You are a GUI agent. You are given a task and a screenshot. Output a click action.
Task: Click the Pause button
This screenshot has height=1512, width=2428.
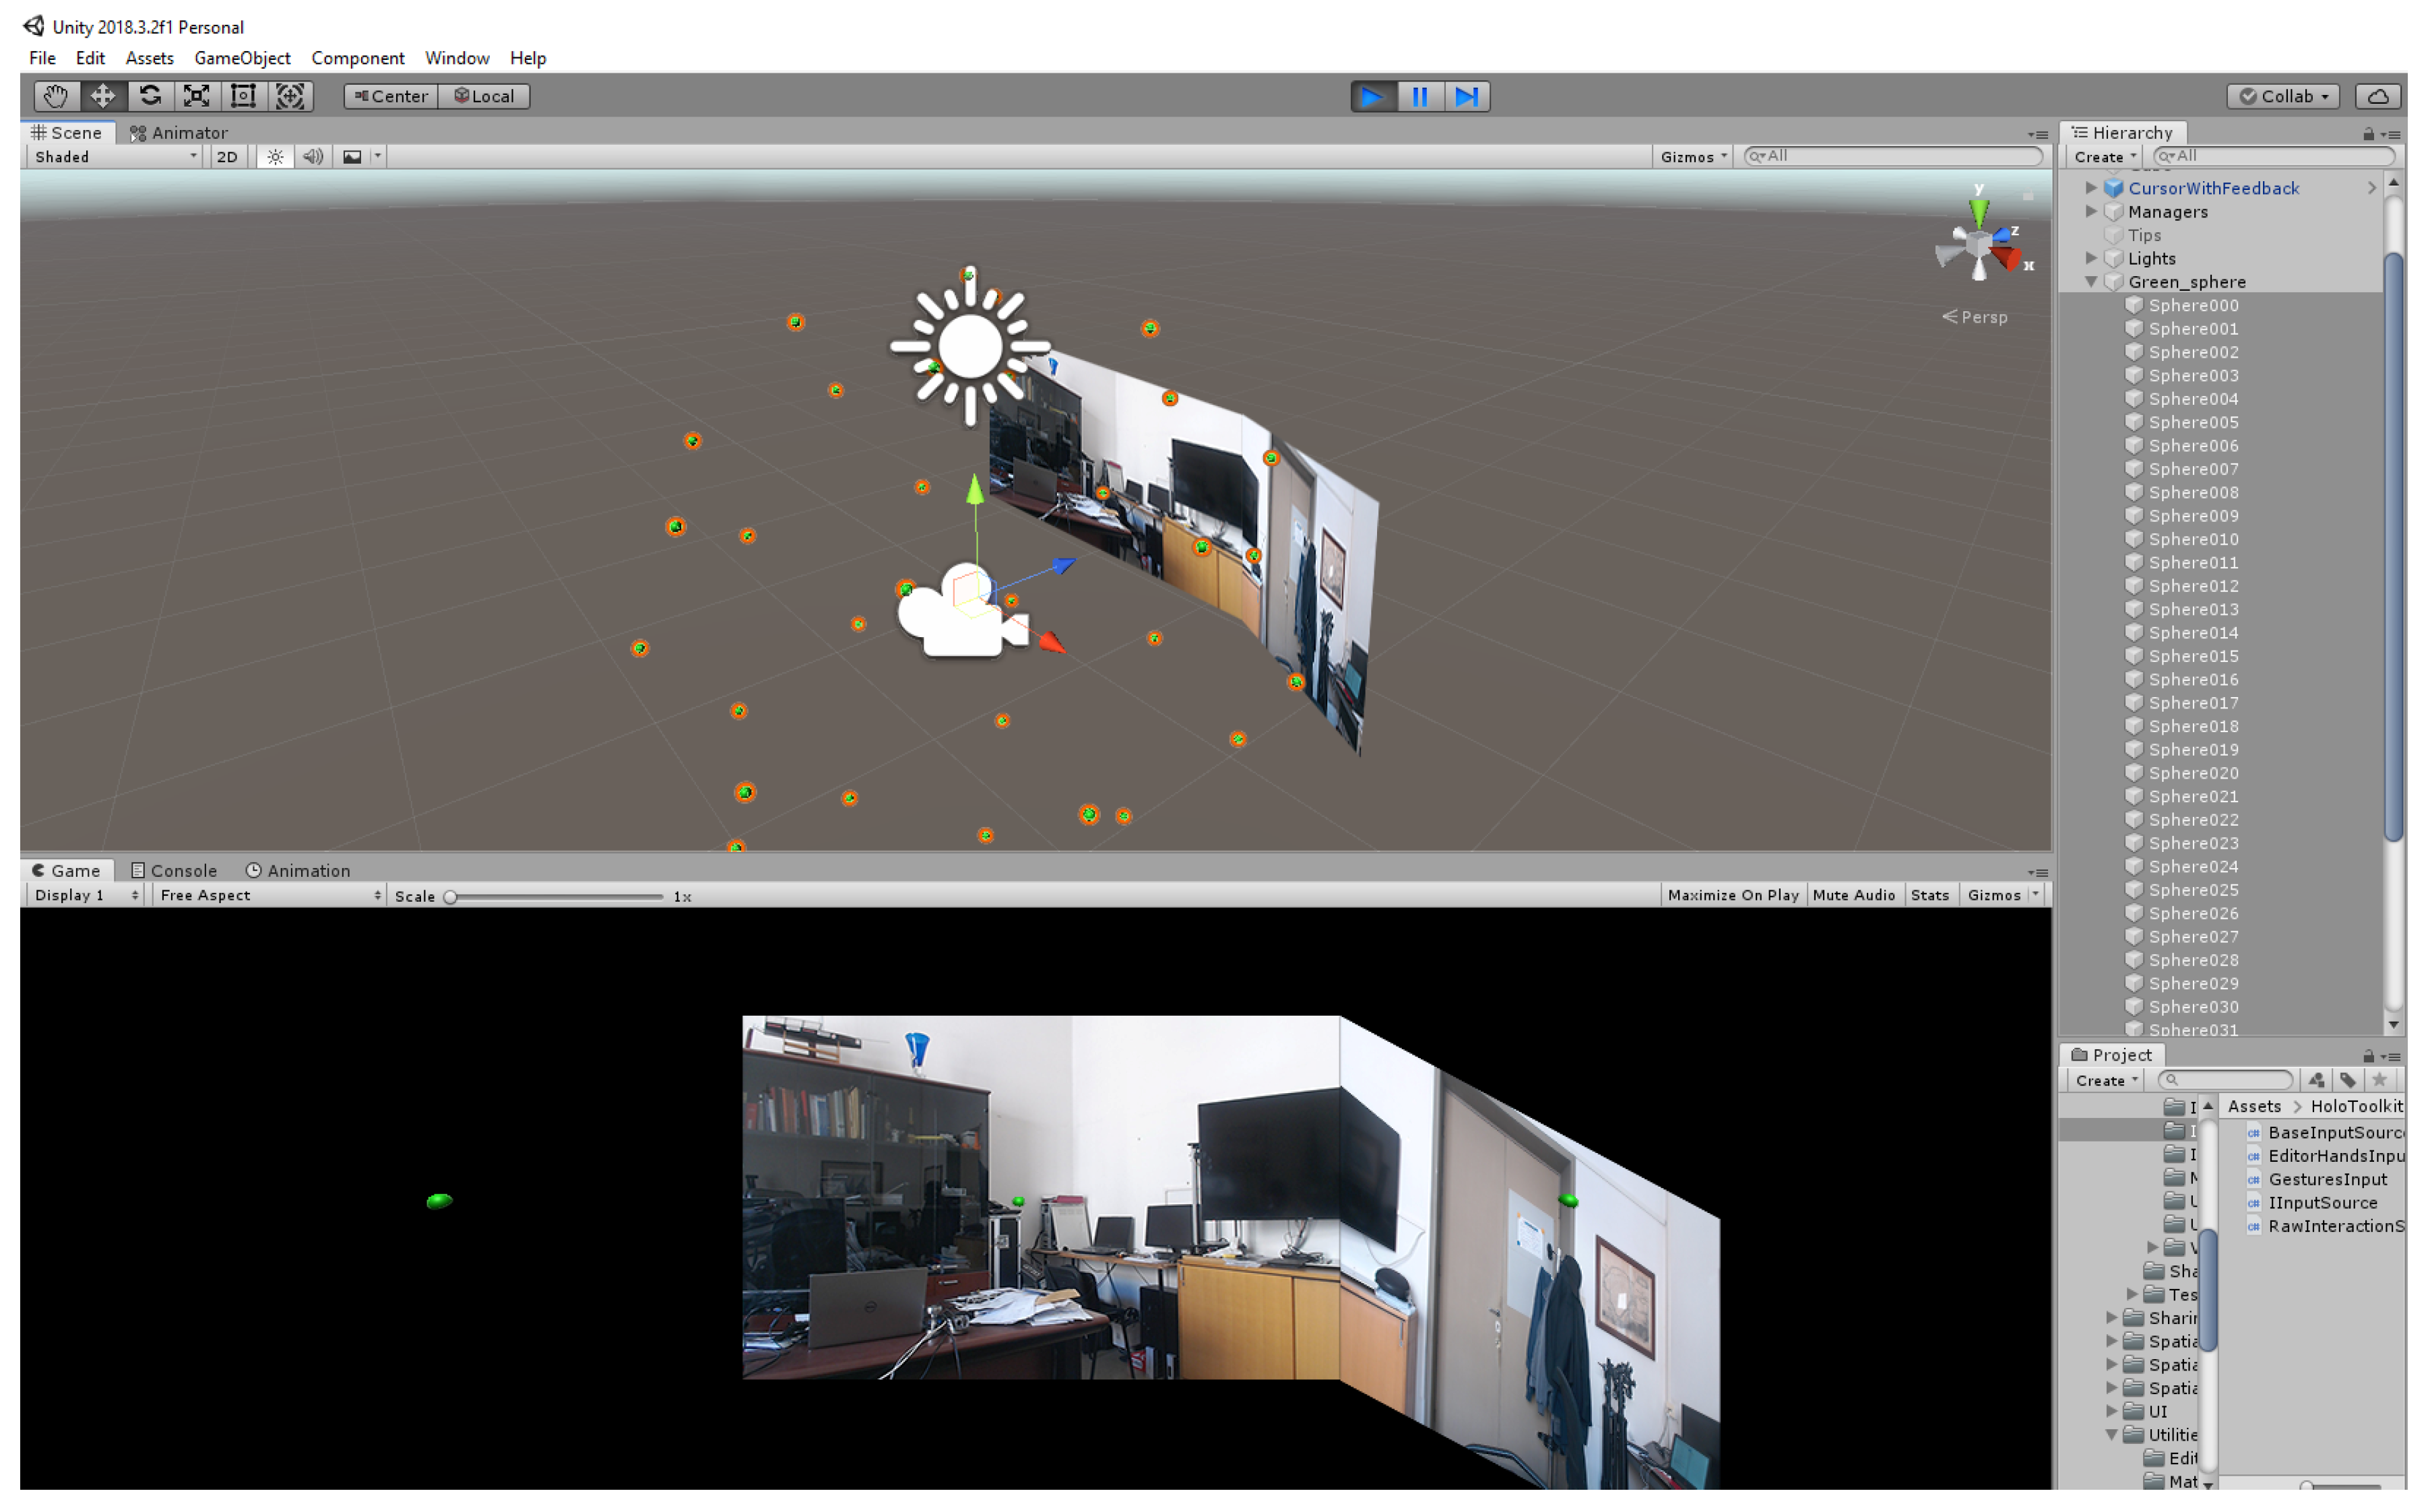point(1420,96)
